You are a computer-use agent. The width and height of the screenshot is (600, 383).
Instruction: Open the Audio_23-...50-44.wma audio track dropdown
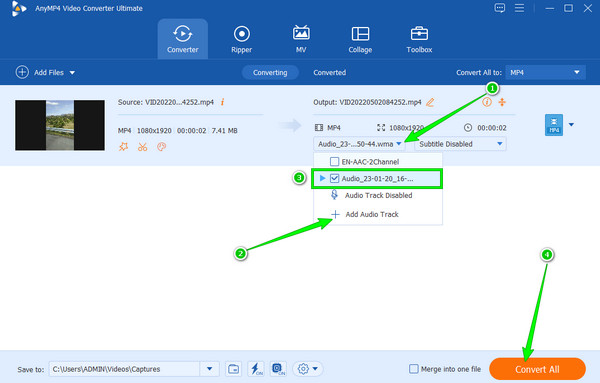click(359, 144)
